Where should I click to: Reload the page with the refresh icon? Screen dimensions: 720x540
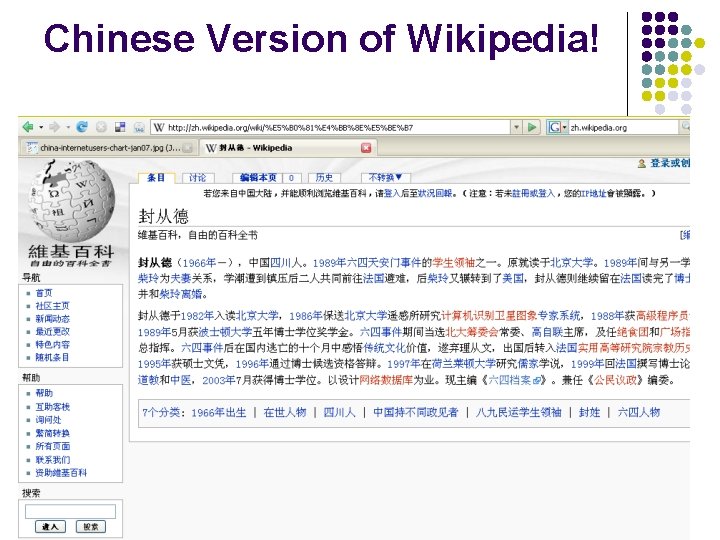pos(82,127)
